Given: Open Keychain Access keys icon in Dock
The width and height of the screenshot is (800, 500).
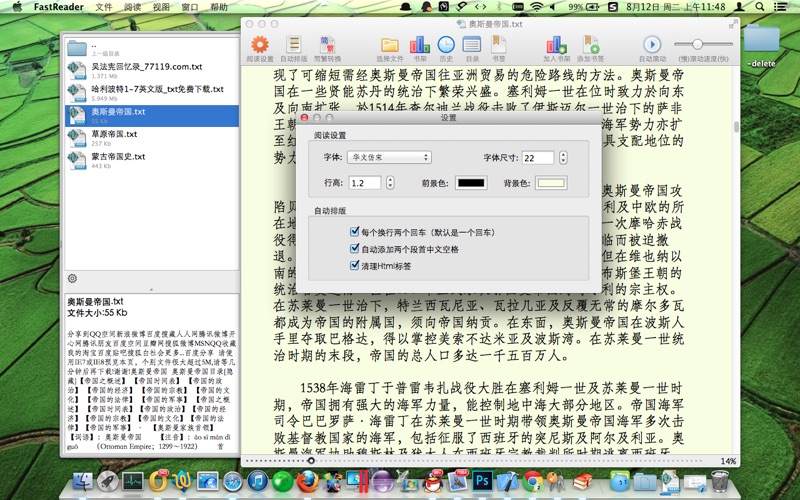Looking at the screenshot, I should [557, 481].
